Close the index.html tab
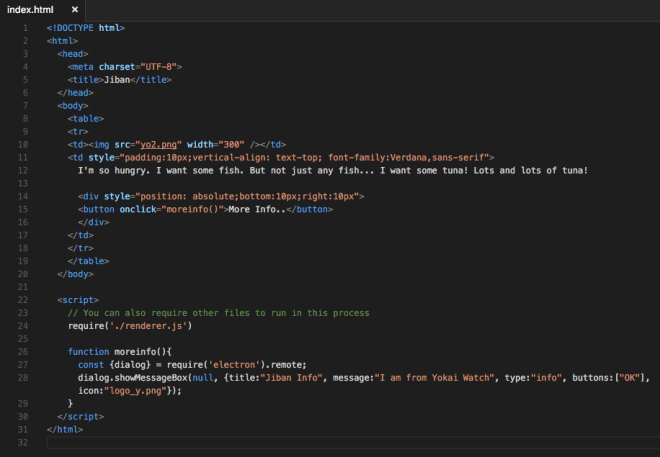This screenshot has height=457, width=660. pos(75,10)
